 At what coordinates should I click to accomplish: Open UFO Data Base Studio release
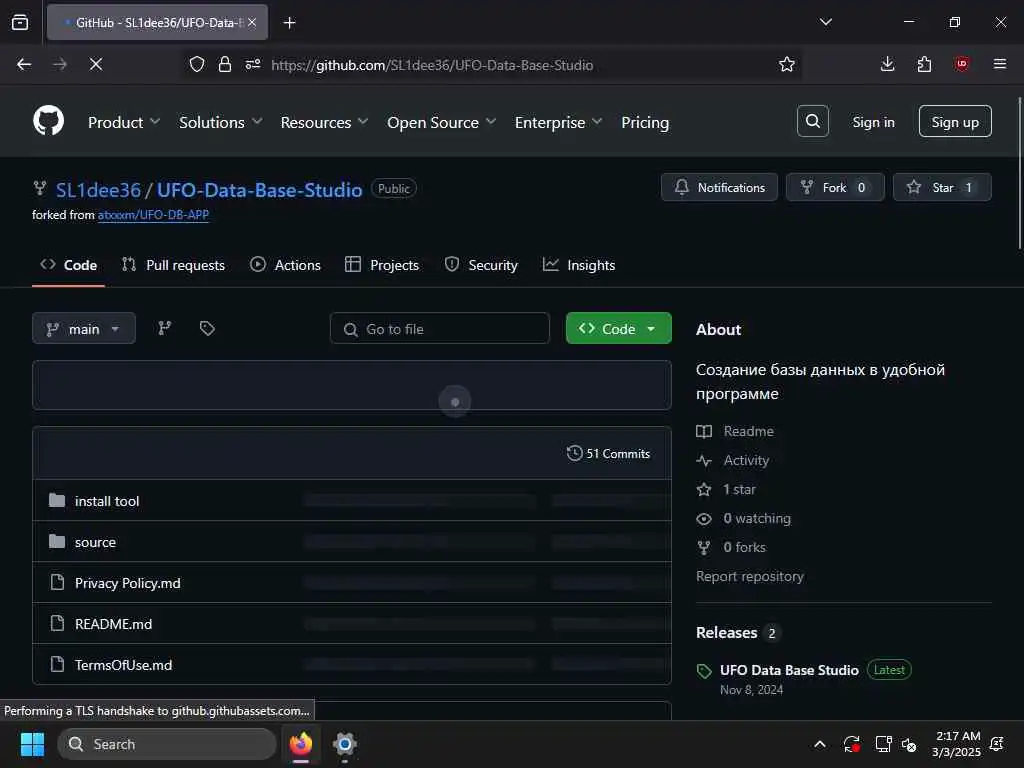coord(789,670)
